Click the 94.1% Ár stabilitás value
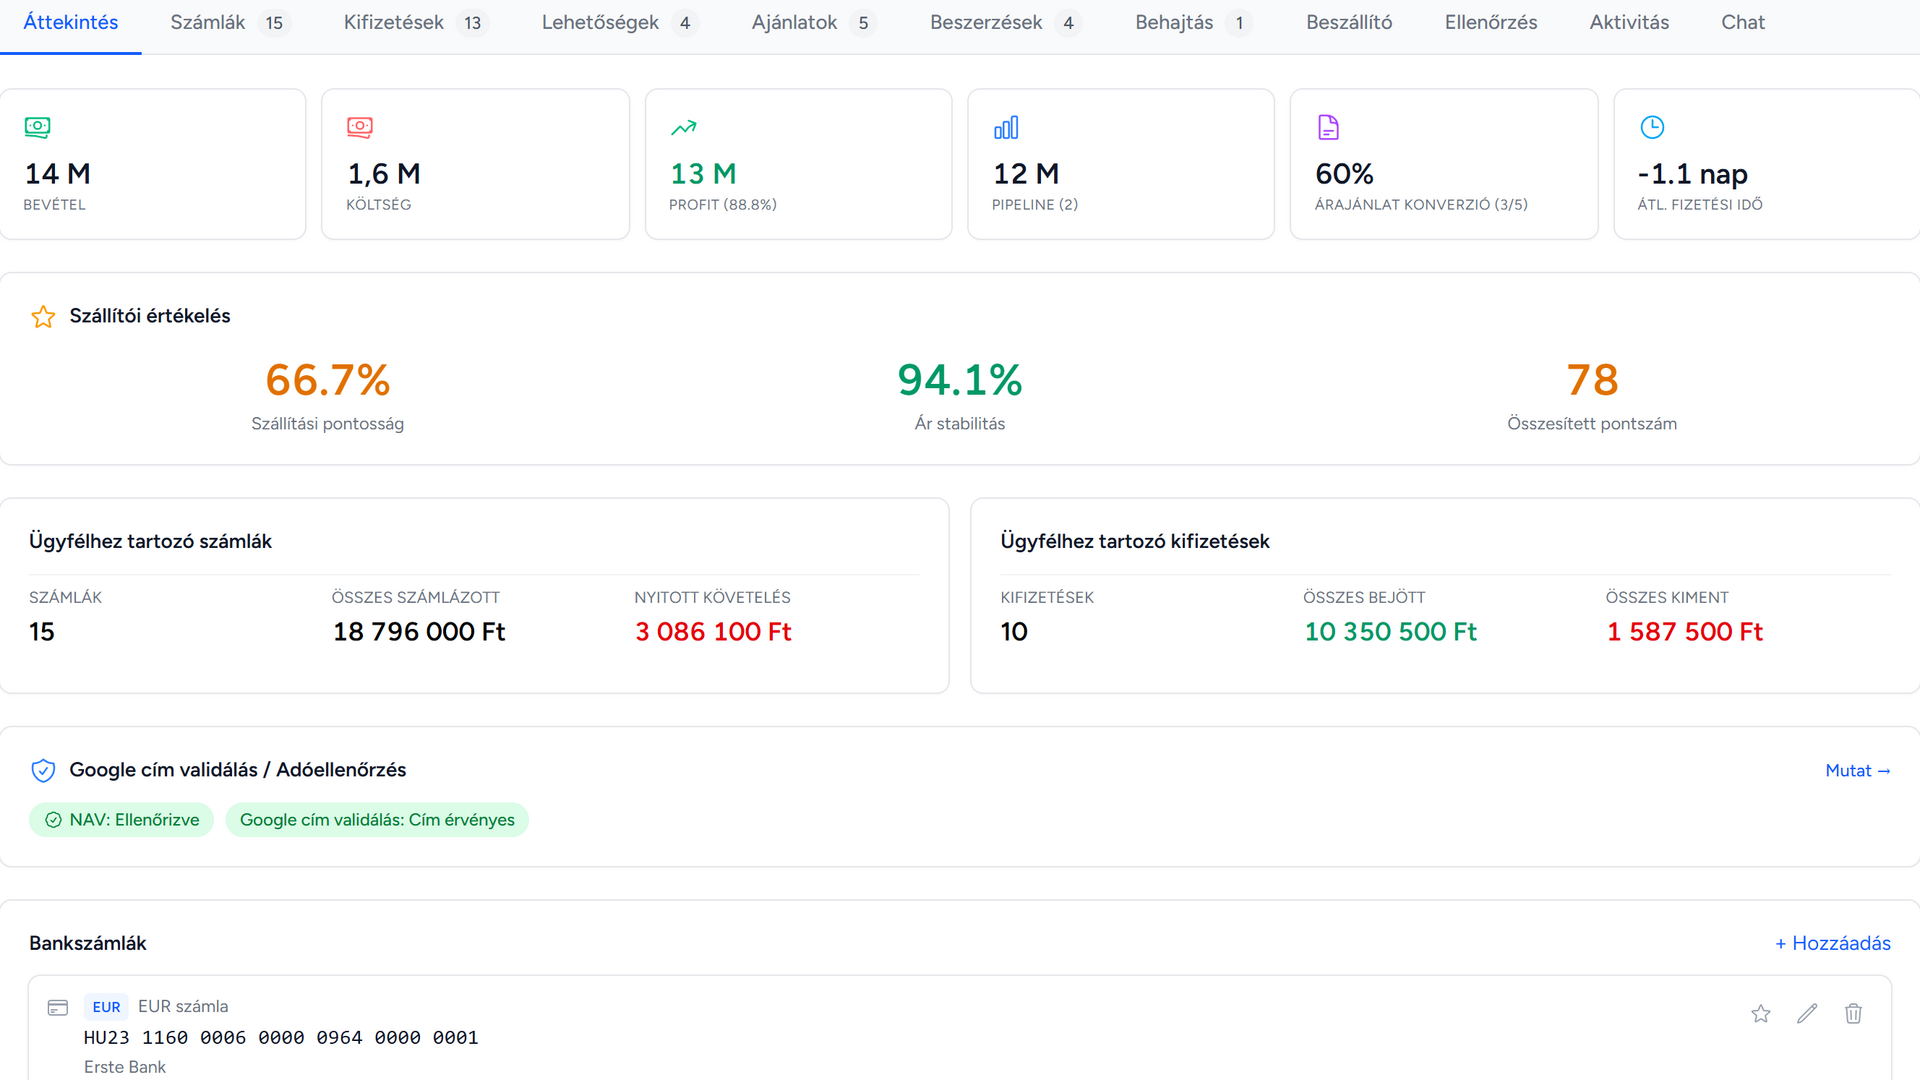Image resolution: width=1920 pixels, height=1080 pixels. tap(960, 380)
